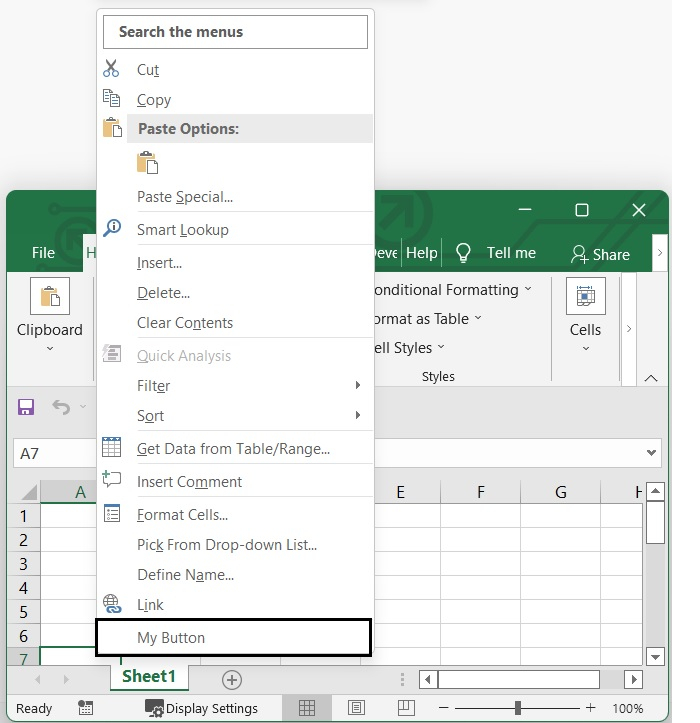Click the Link globe icon
The image size is (700, 723).
112,604
